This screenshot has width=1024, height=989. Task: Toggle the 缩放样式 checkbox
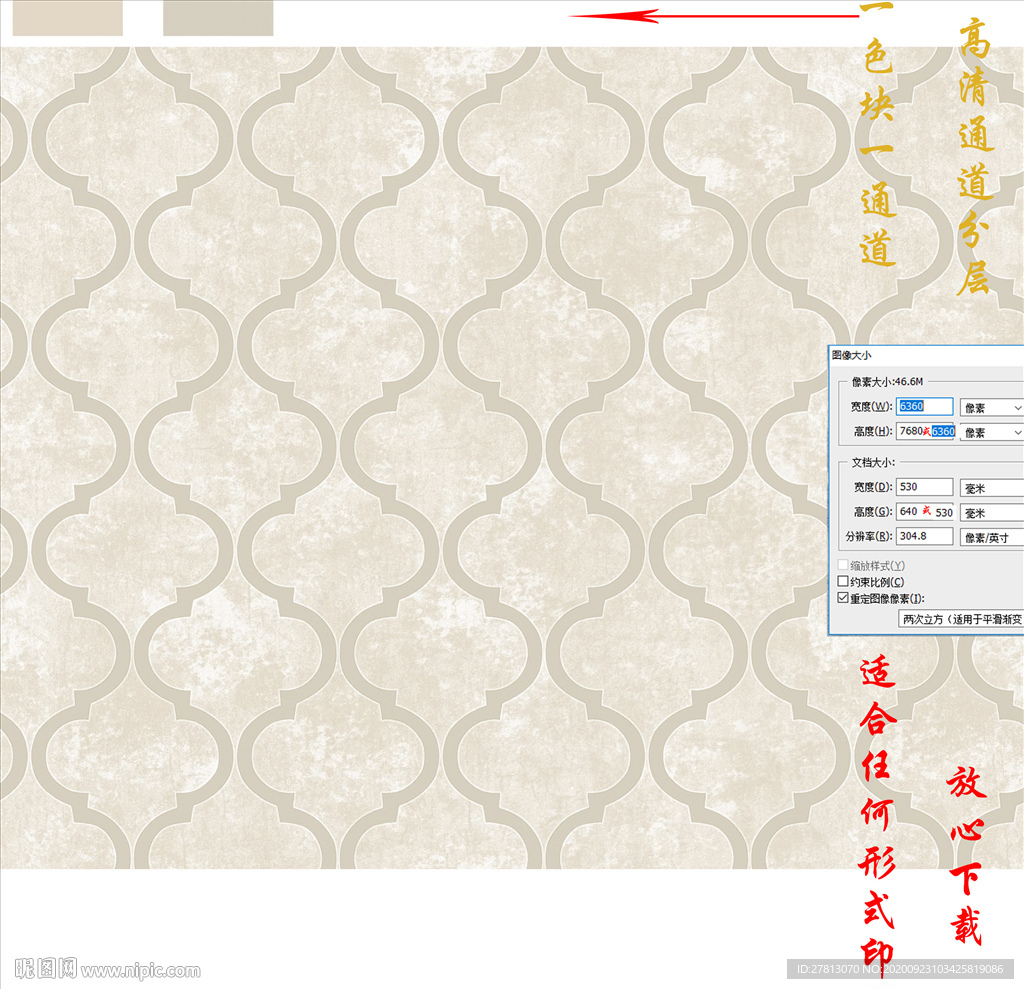pyautogui.click(x=843, y=565)
